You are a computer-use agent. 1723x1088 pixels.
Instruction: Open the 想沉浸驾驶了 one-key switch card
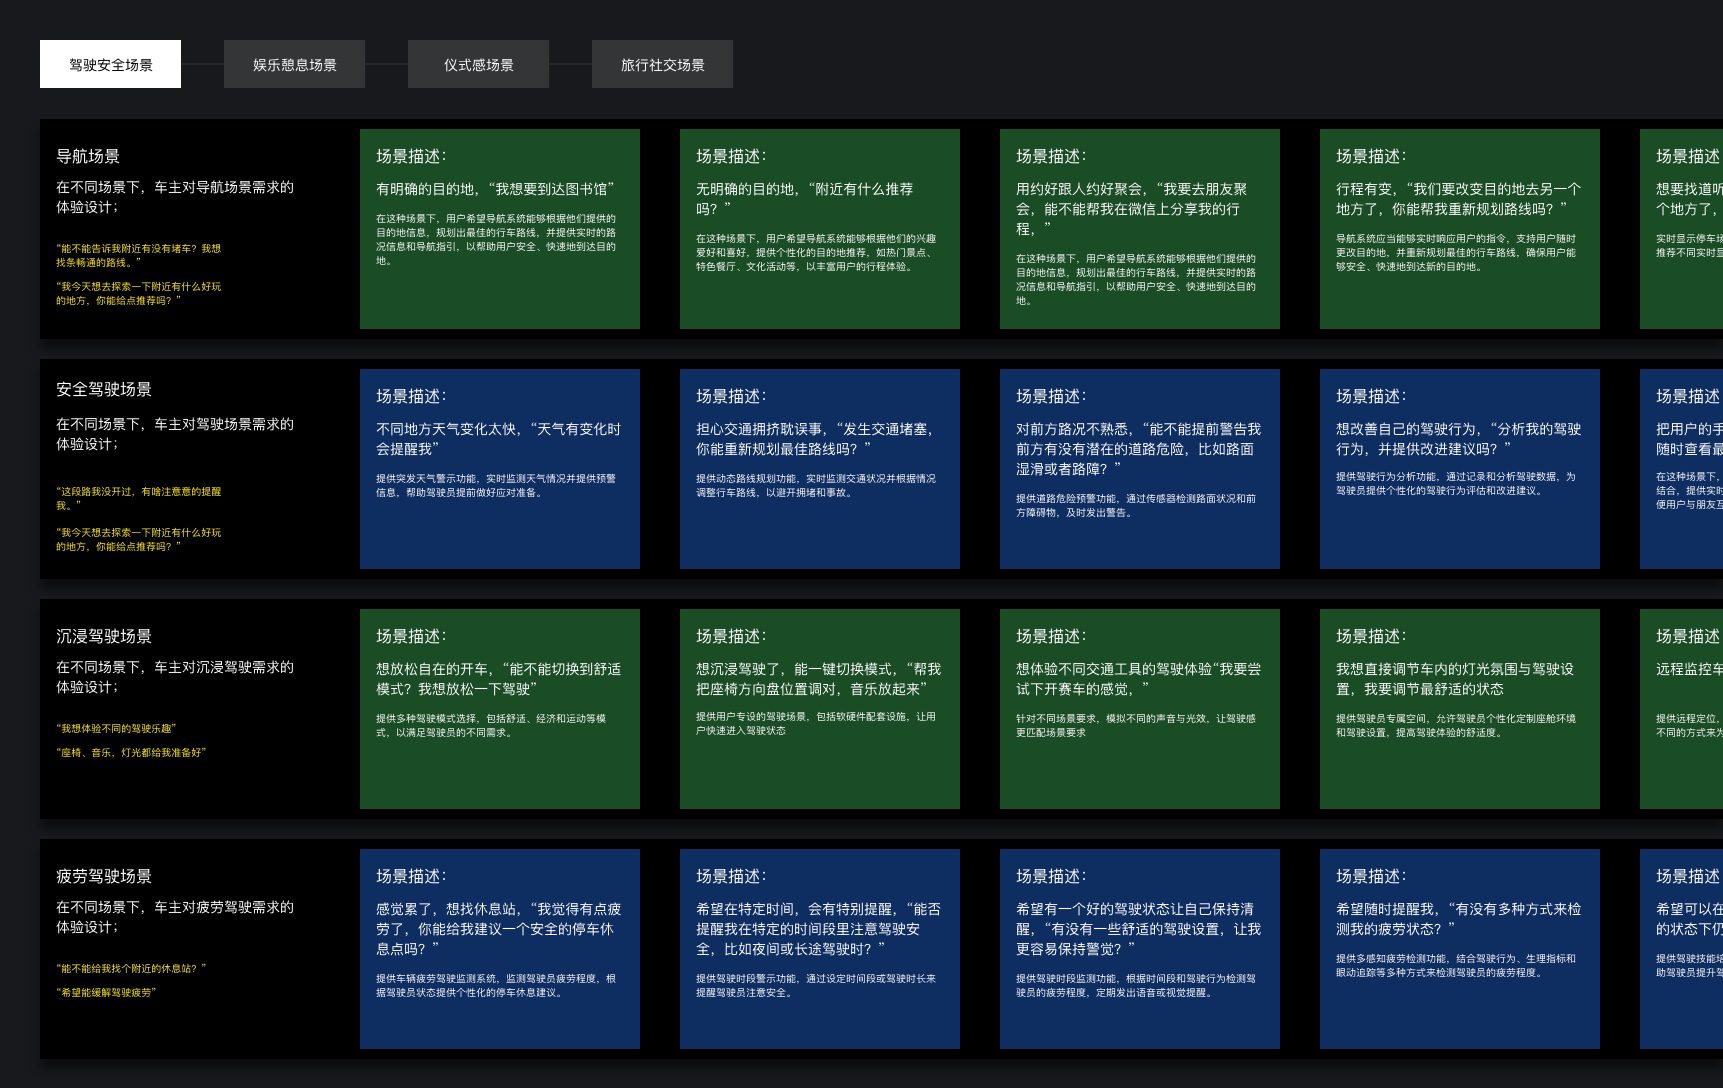[819, 709]
